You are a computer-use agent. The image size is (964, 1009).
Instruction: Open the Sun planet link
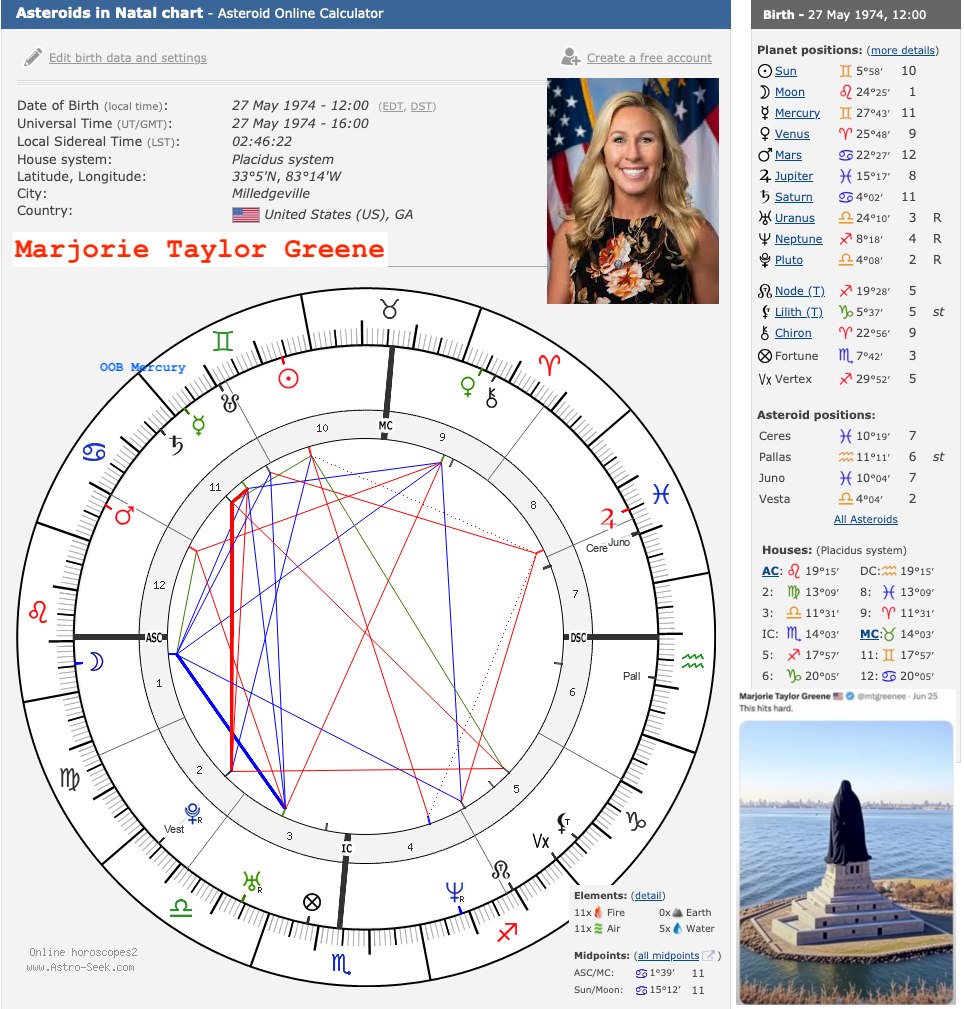786,71
